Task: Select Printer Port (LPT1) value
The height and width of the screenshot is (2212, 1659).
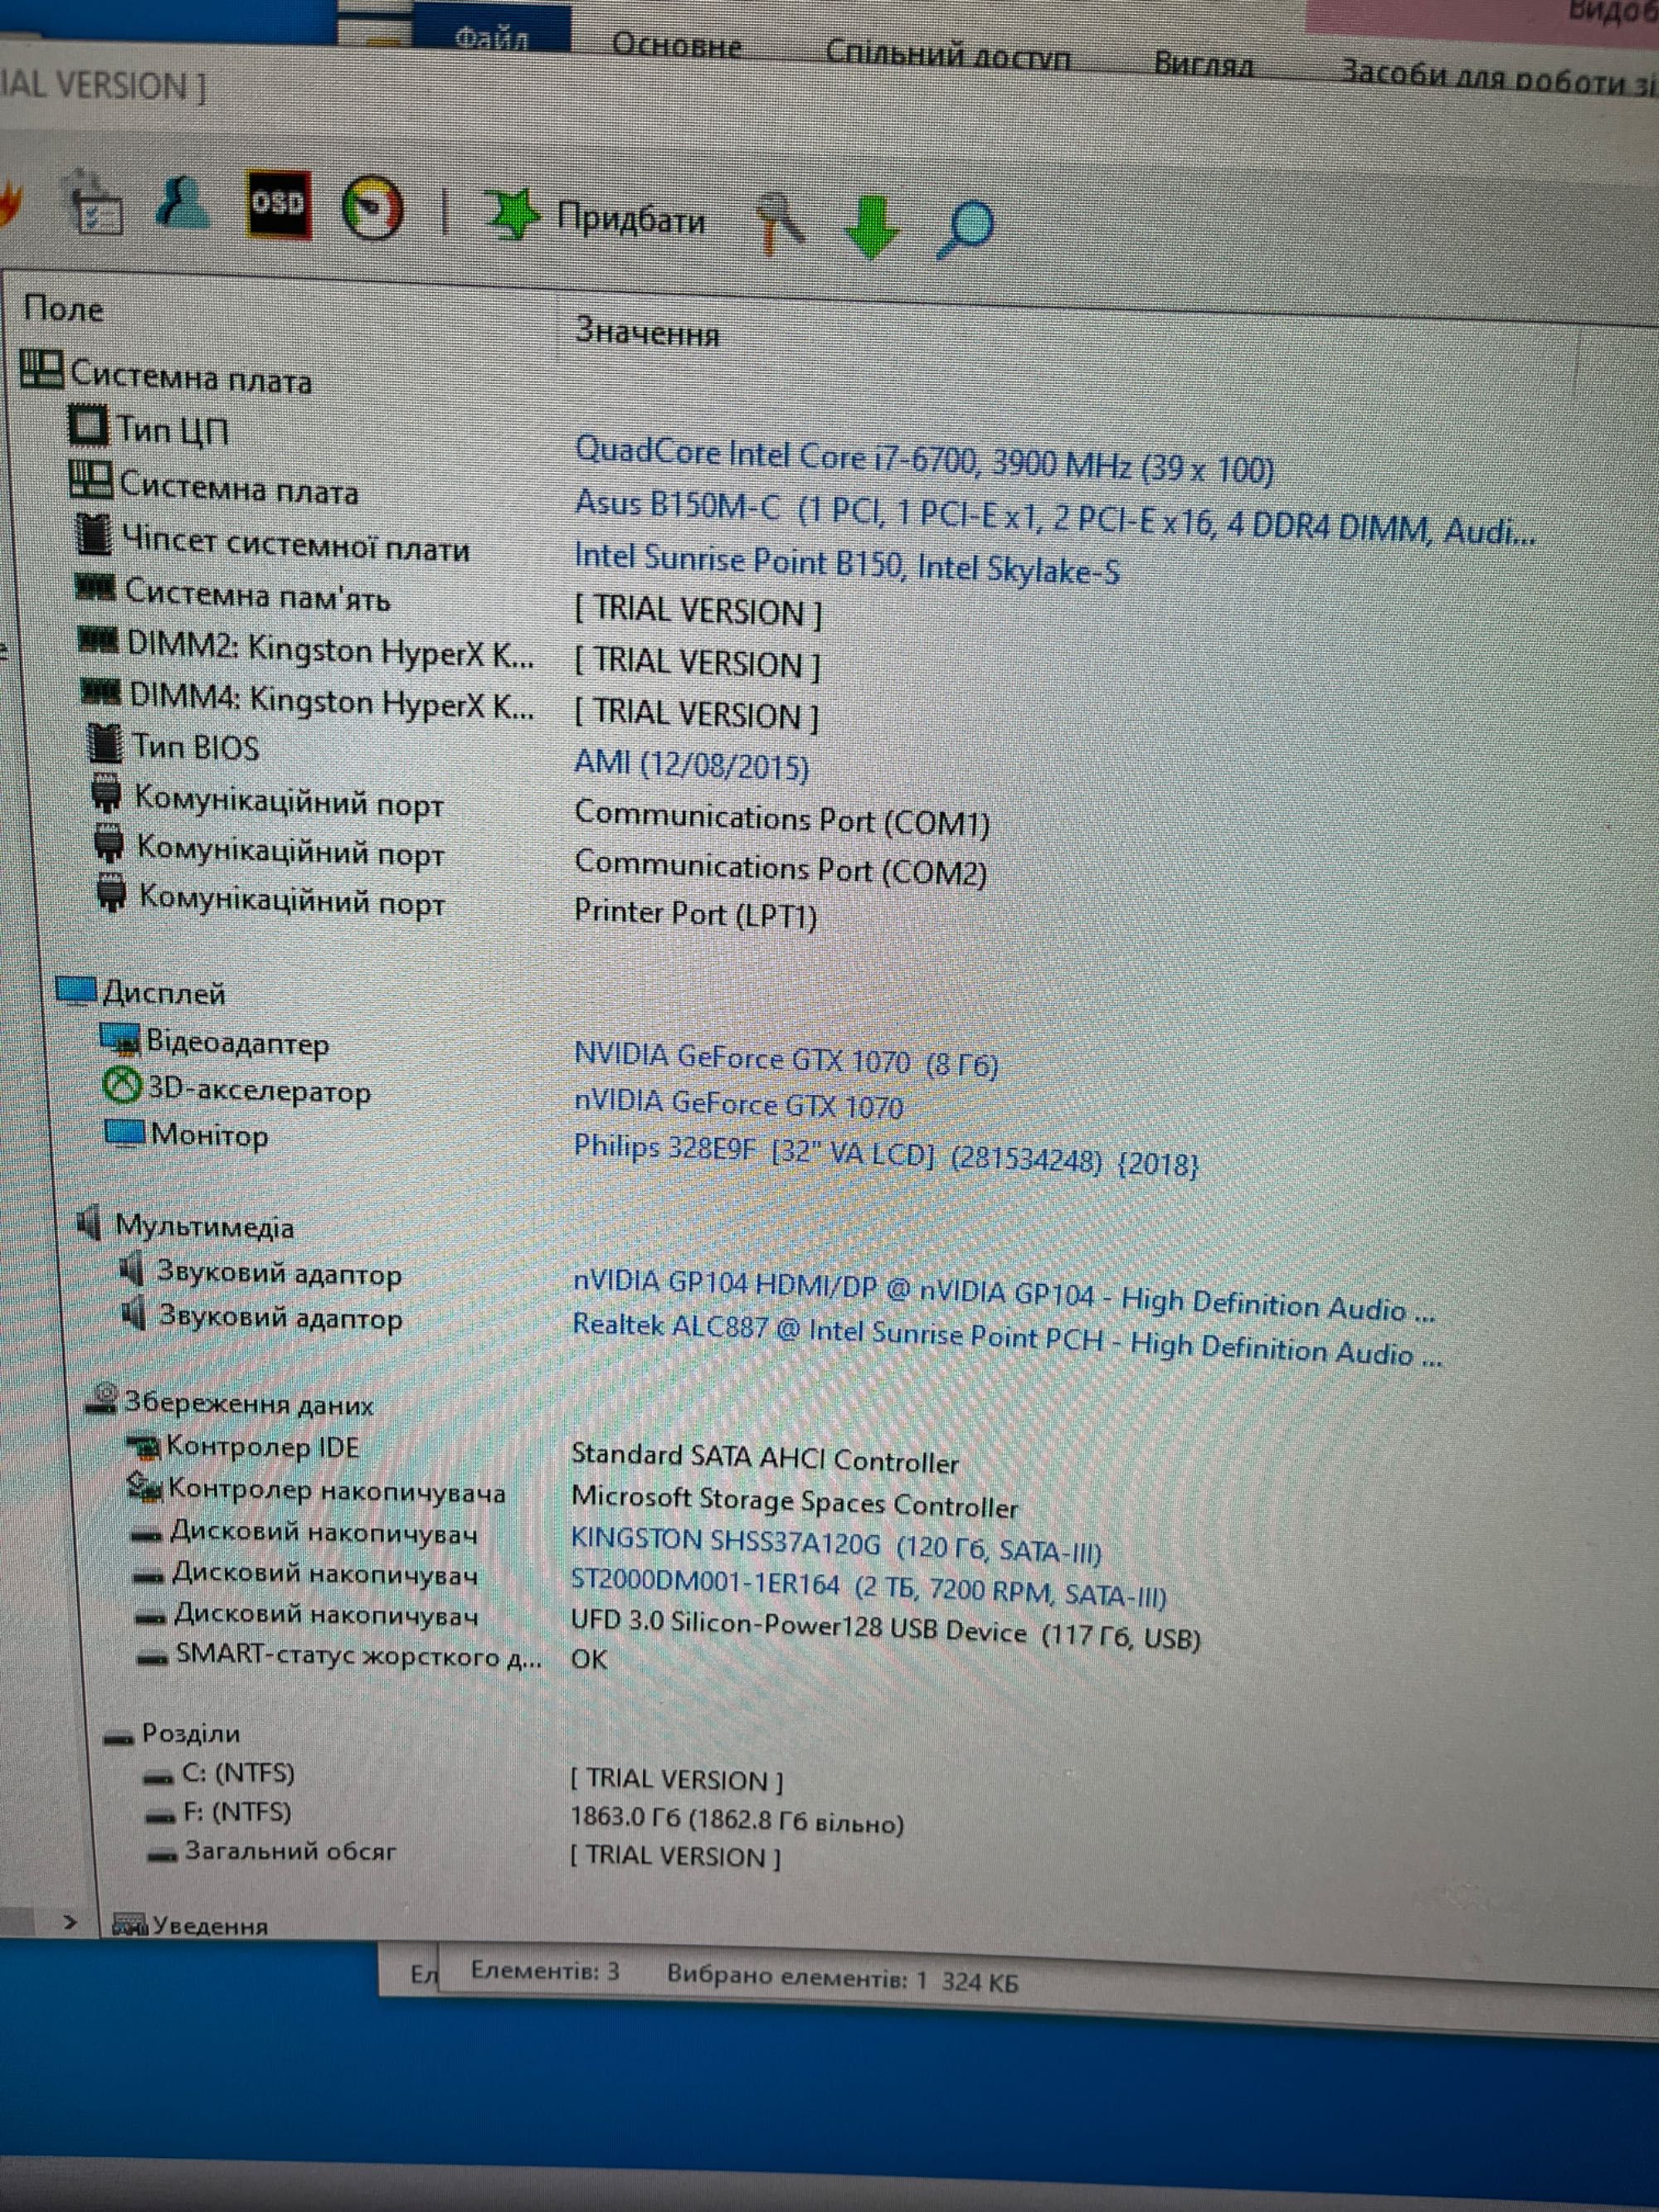Action: 695,913
